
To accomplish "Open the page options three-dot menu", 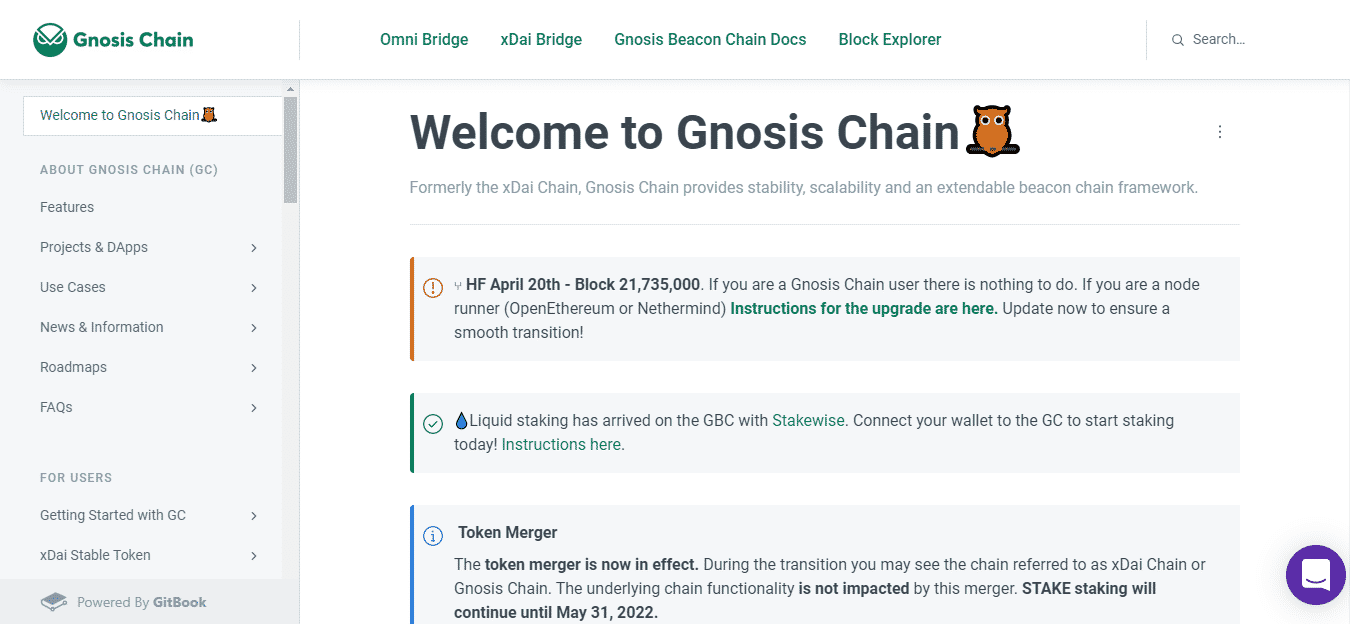I will (x=1219, y=132).
